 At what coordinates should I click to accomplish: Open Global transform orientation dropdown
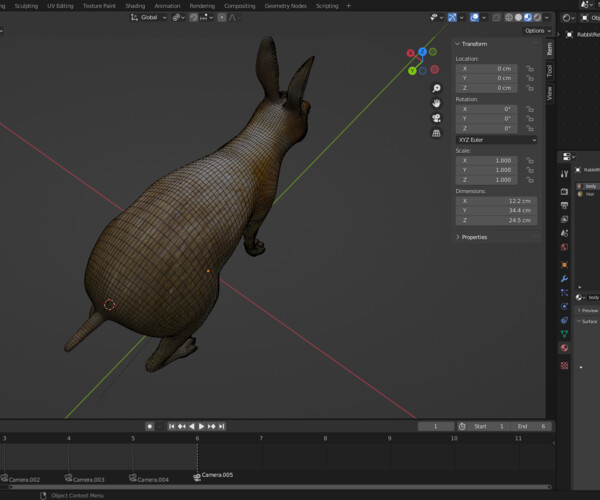(x=149, y=18)
